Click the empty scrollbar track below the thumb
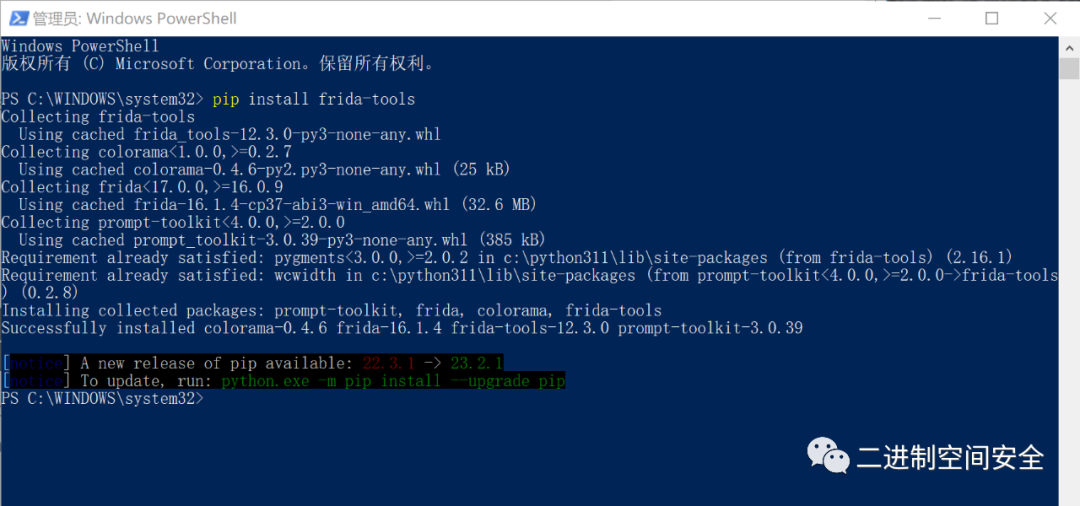 pos(1069,289)
